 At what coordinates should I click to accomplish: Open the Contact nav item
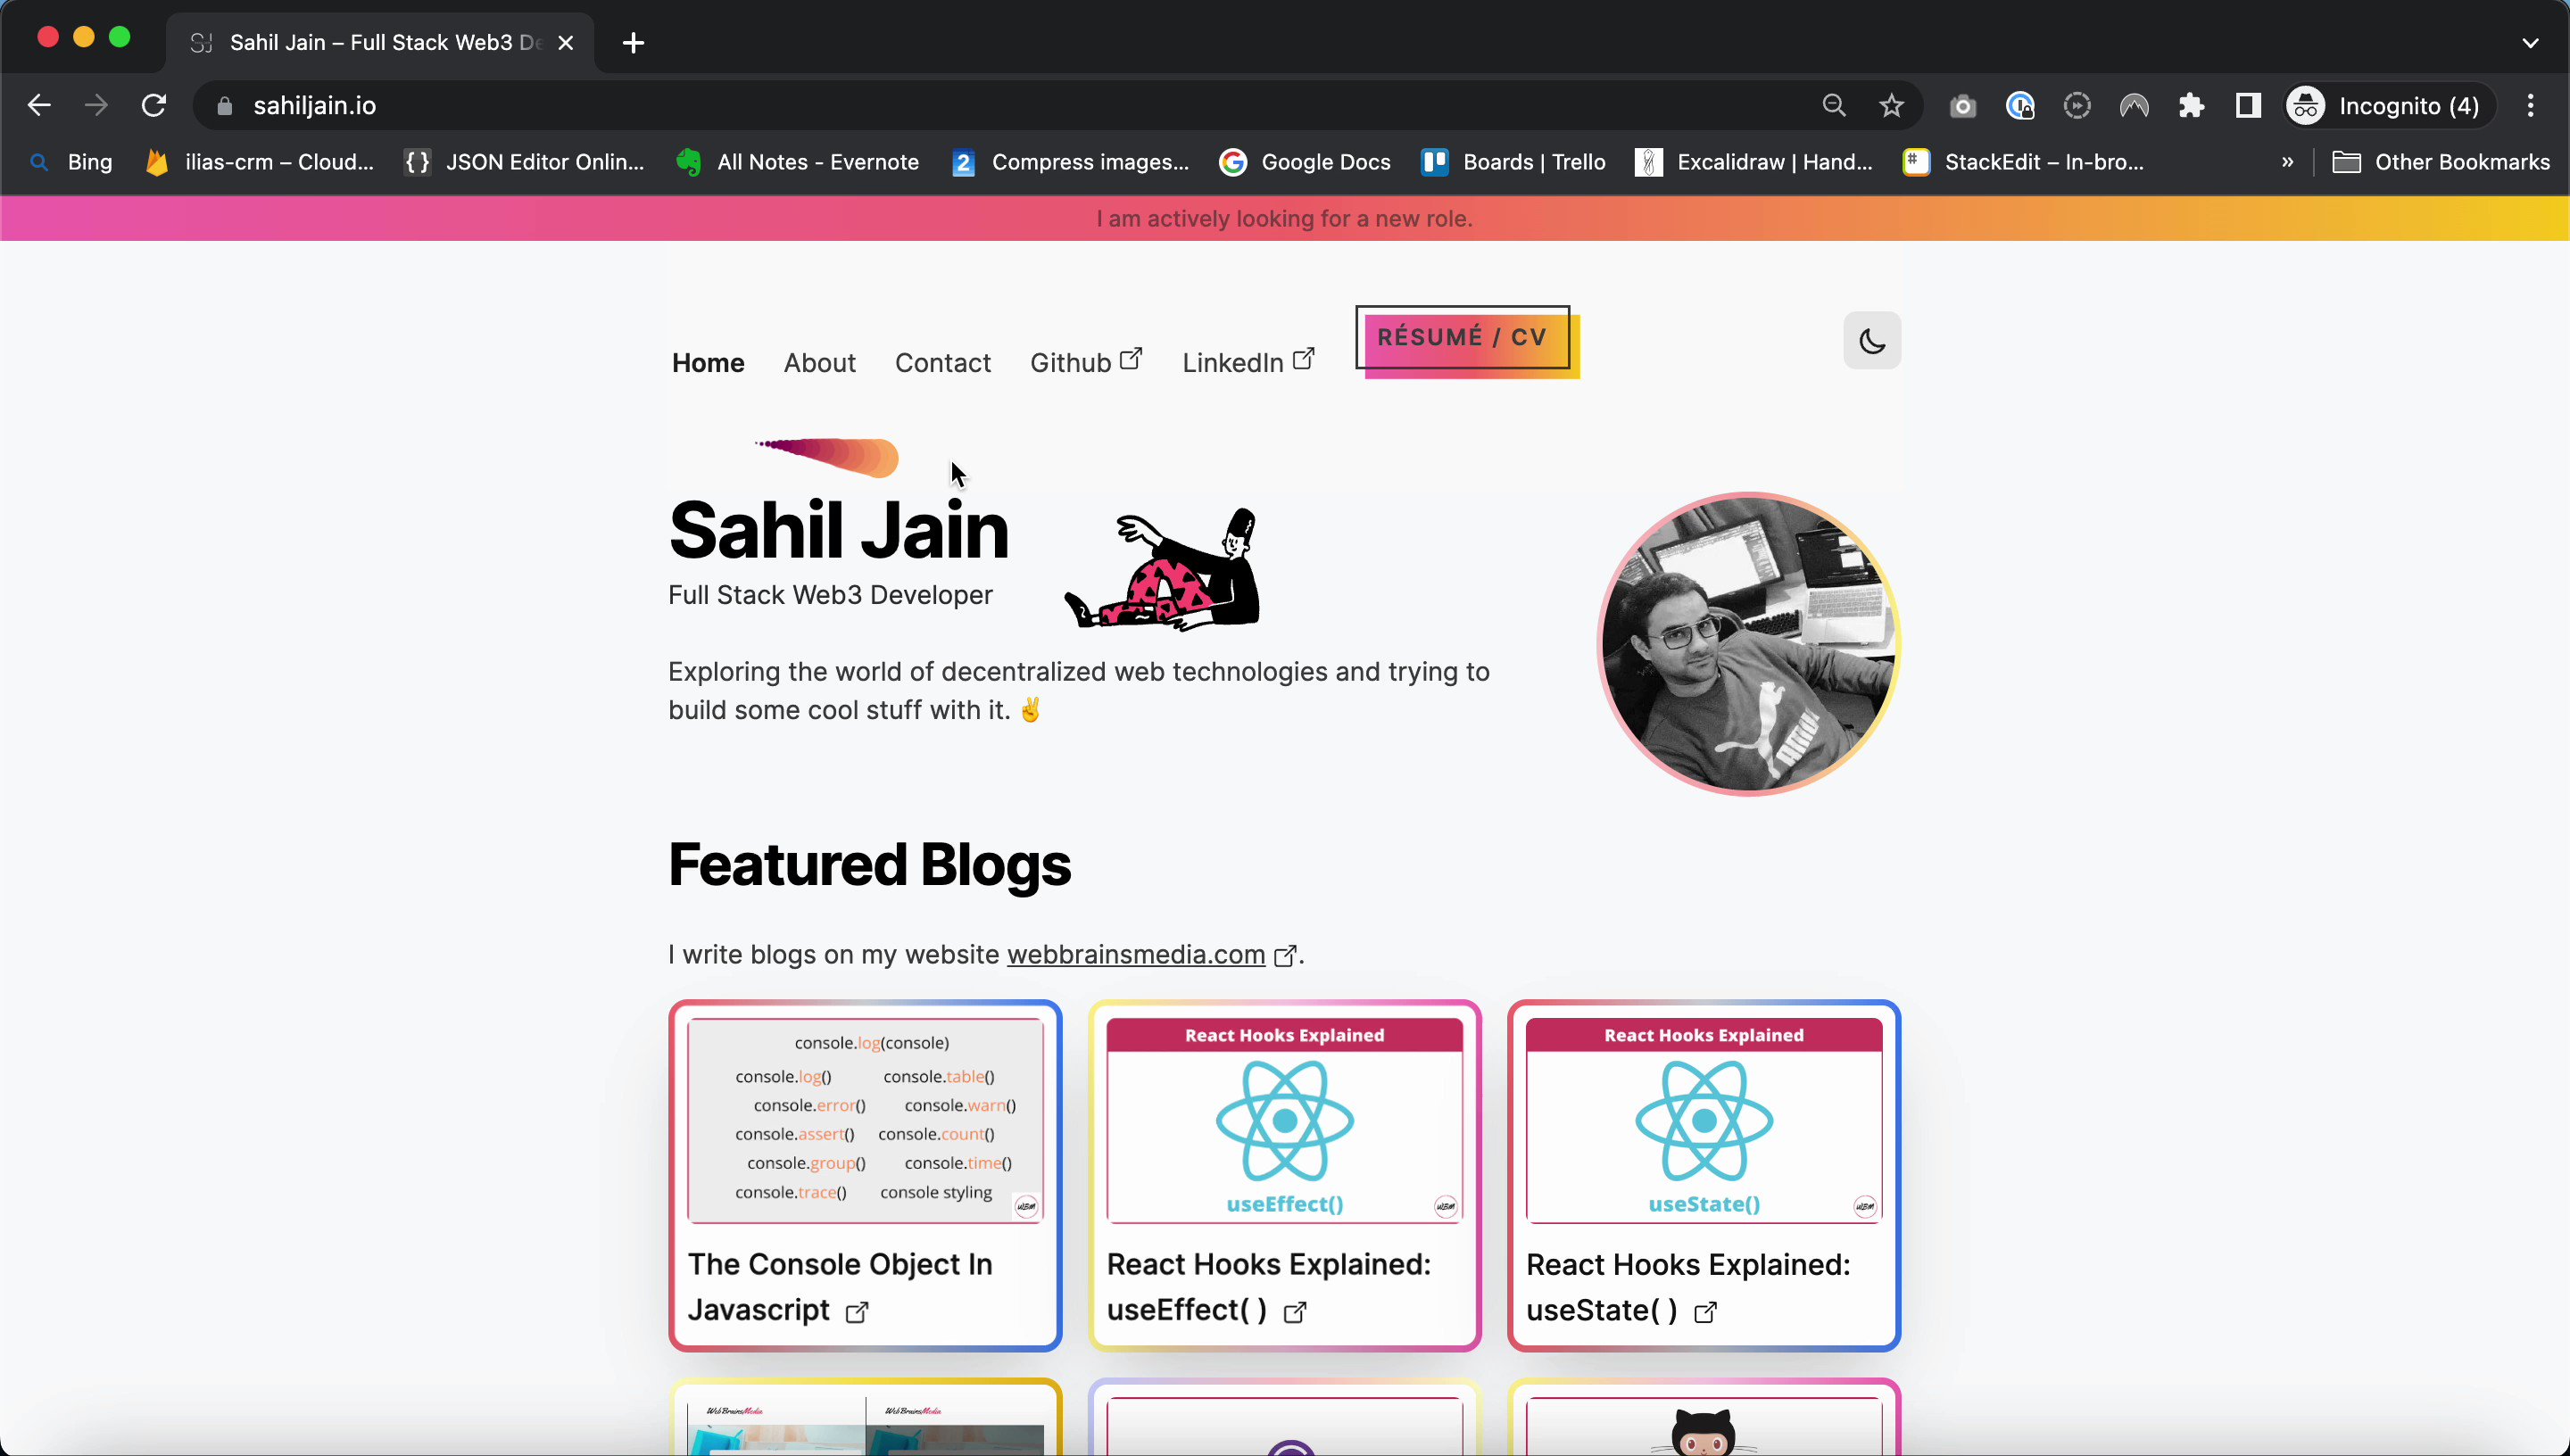[942, 363]
